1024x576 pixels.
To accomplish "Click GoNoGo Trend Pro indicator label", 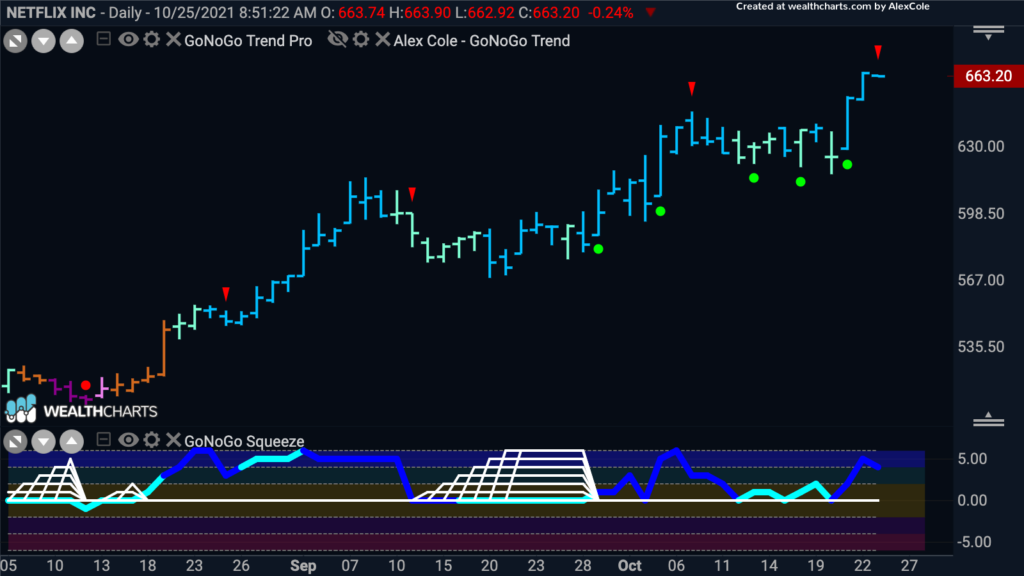I will pyautogui.click(x=248, y=40).
